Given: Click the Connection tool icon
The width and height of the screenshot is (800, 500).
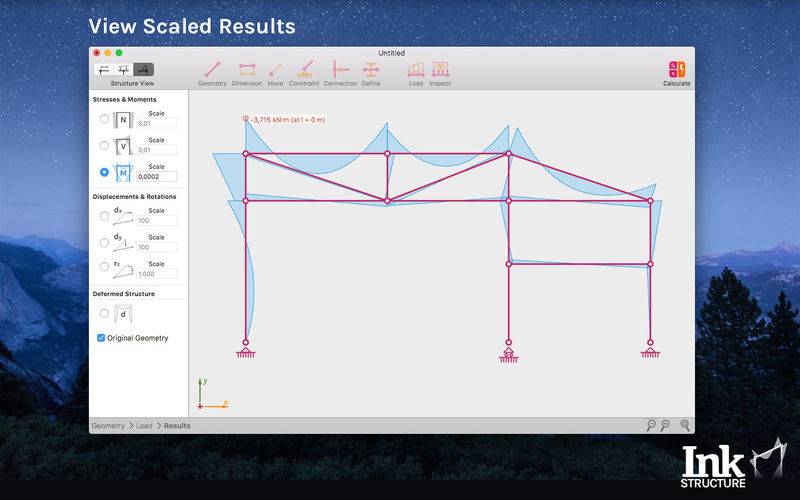Looking at the screenshot, I should (340, 71).
